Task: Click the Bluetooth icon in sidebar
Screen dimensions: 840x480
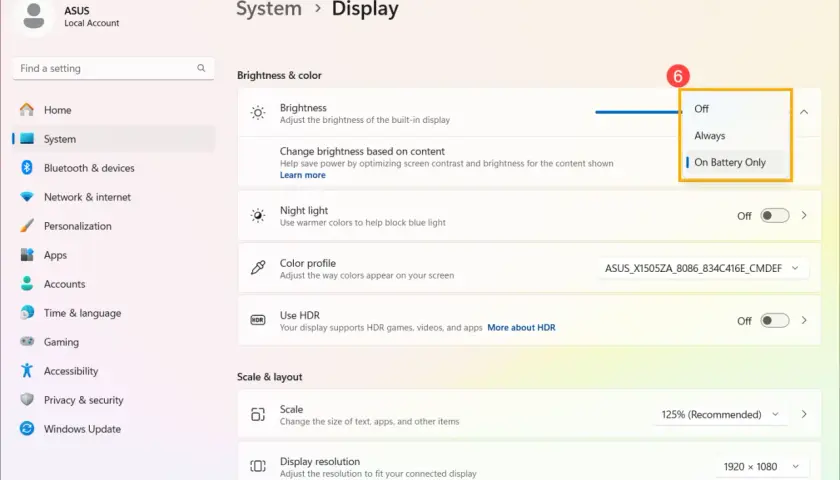Action: tap(27, 168)
